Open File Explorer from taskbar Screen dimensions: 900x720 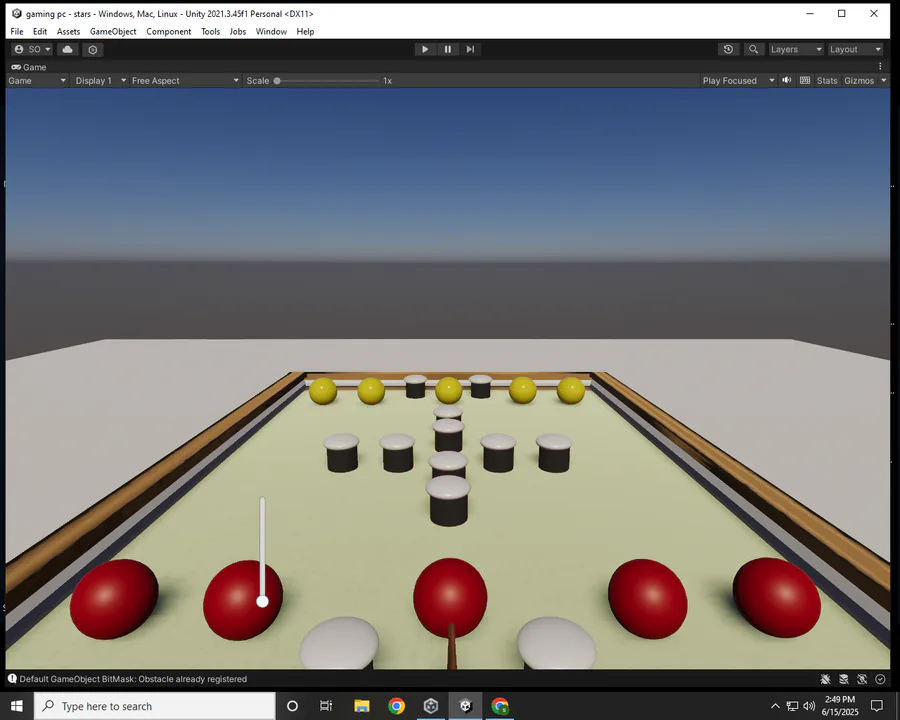[362, 706]
